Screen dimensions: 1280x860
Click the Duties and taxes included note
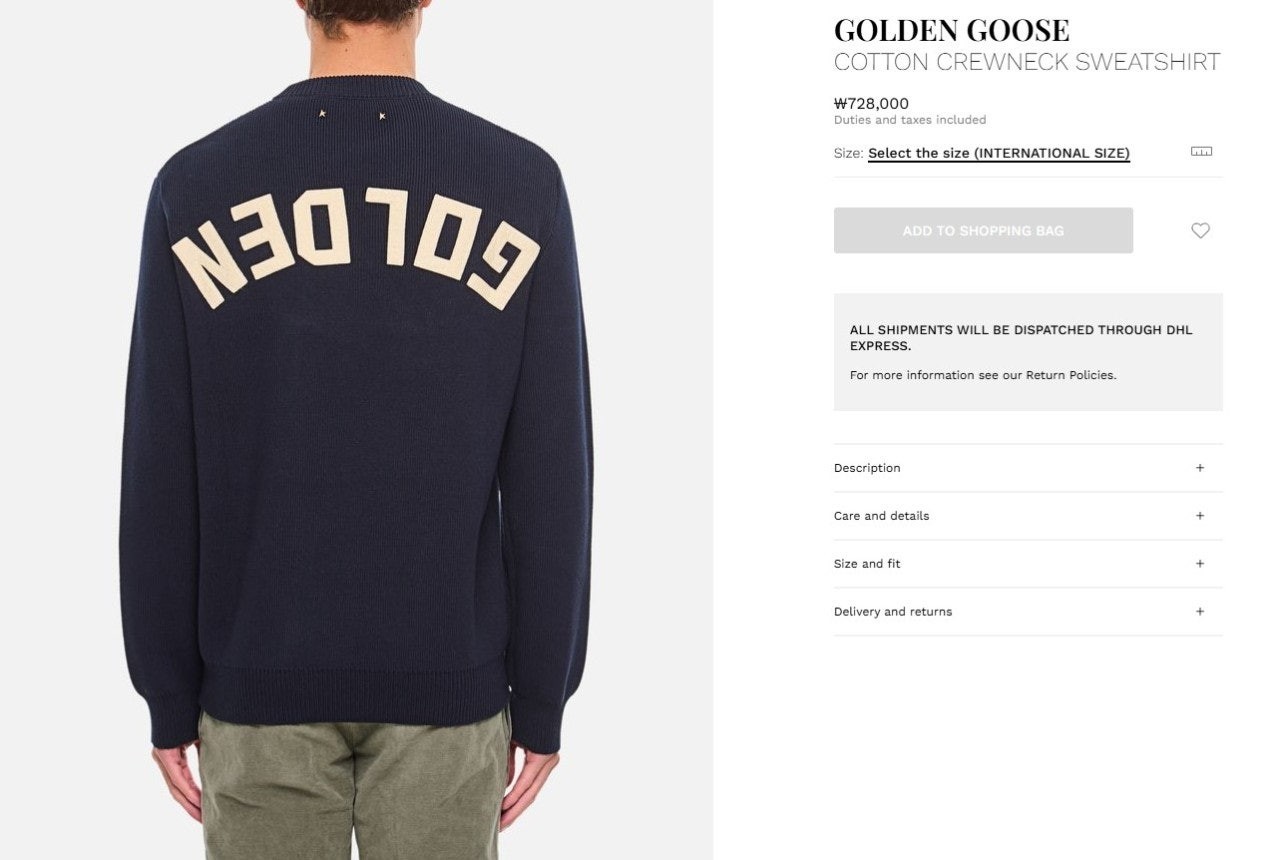click(x=910, y=120)
